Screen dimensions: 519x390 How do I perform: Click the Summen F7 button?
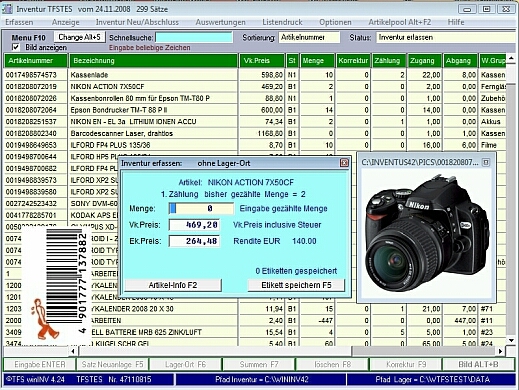coord(259,364)
